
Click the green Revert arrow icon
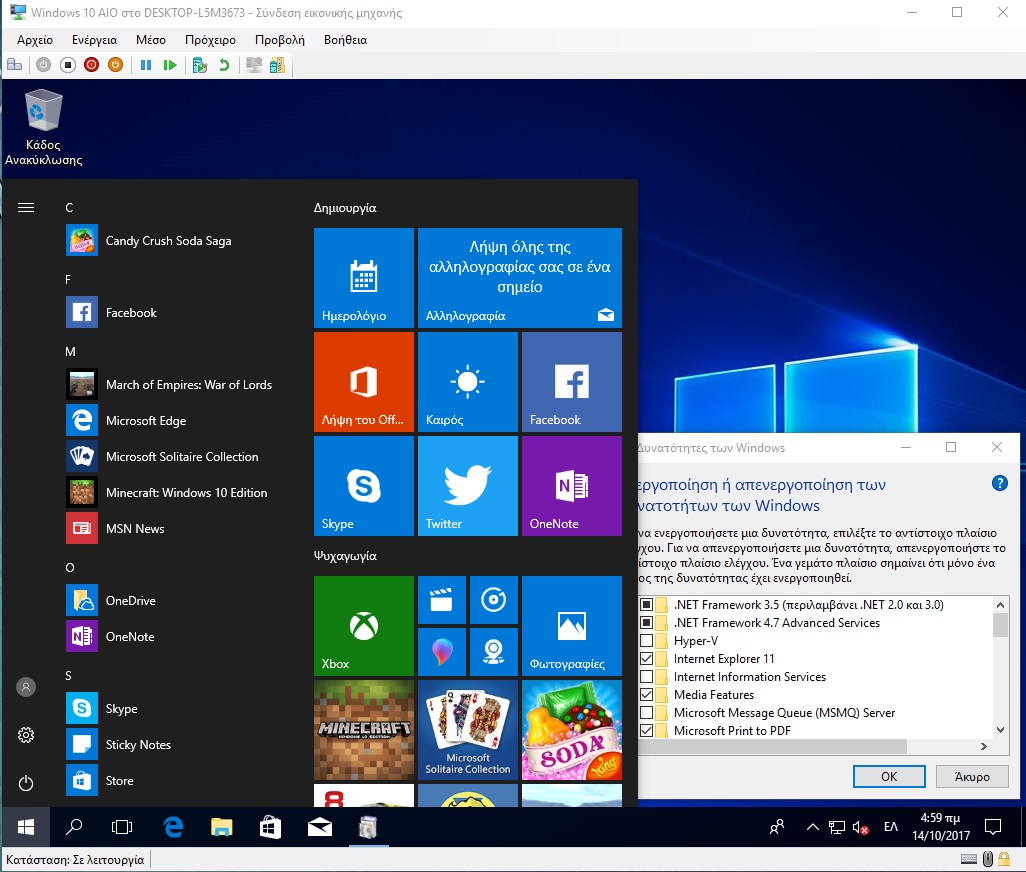[x=224, y=65]
